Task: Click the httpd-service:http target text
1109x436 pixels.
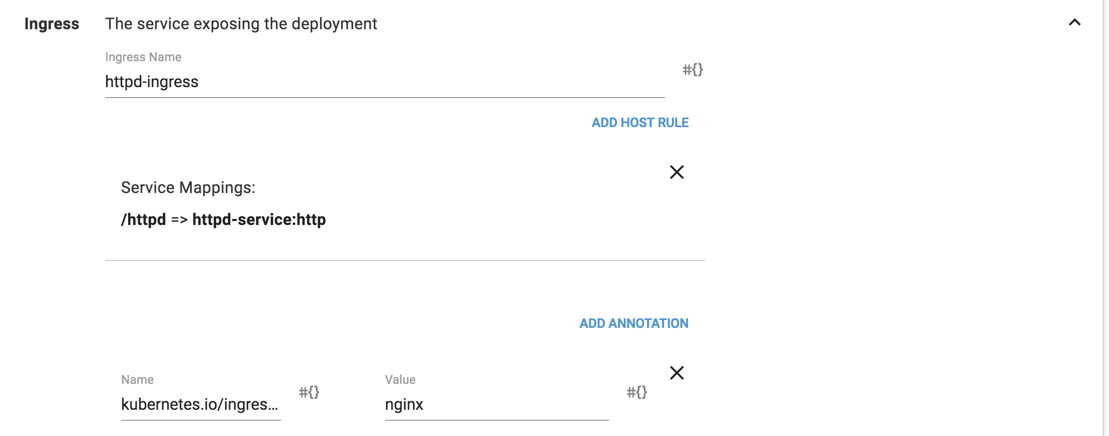Action: coord(259,220)
